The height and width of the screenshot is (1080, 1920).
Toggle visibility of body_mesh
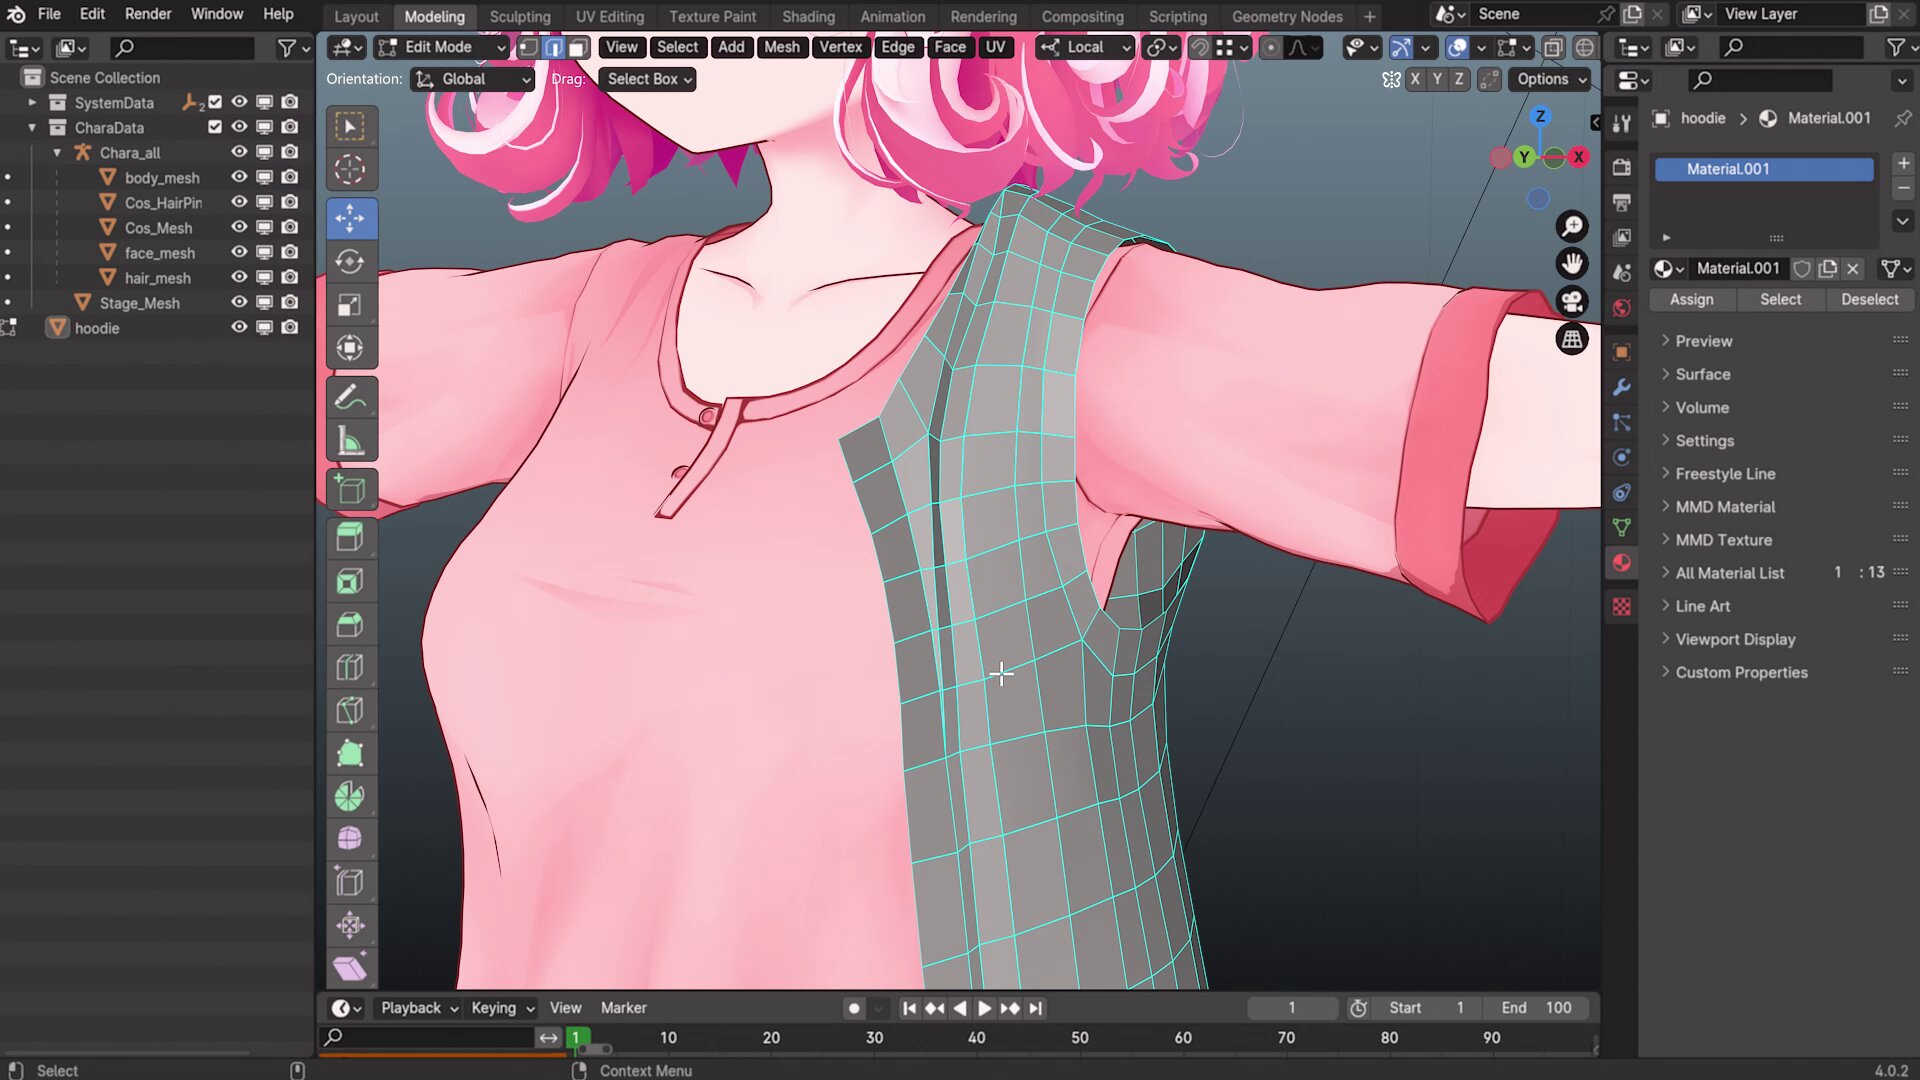pos(239,177)
